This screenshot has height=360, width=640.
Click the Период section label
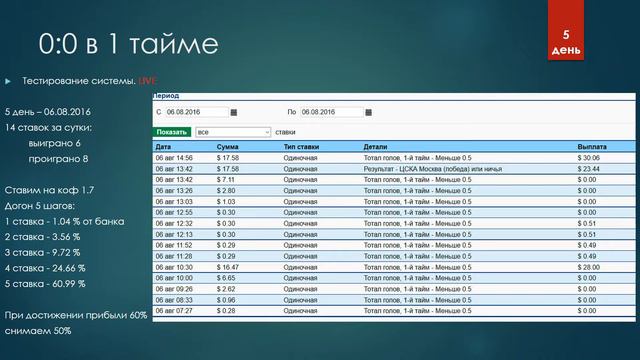166,96
